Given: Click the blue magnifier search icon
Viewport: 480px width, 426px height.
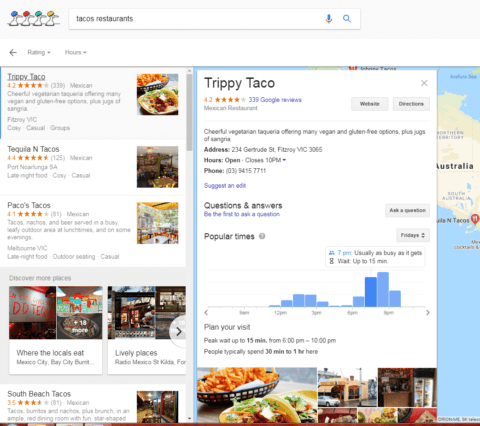Looking at the screenshot, I should click(x=347, y=19).
